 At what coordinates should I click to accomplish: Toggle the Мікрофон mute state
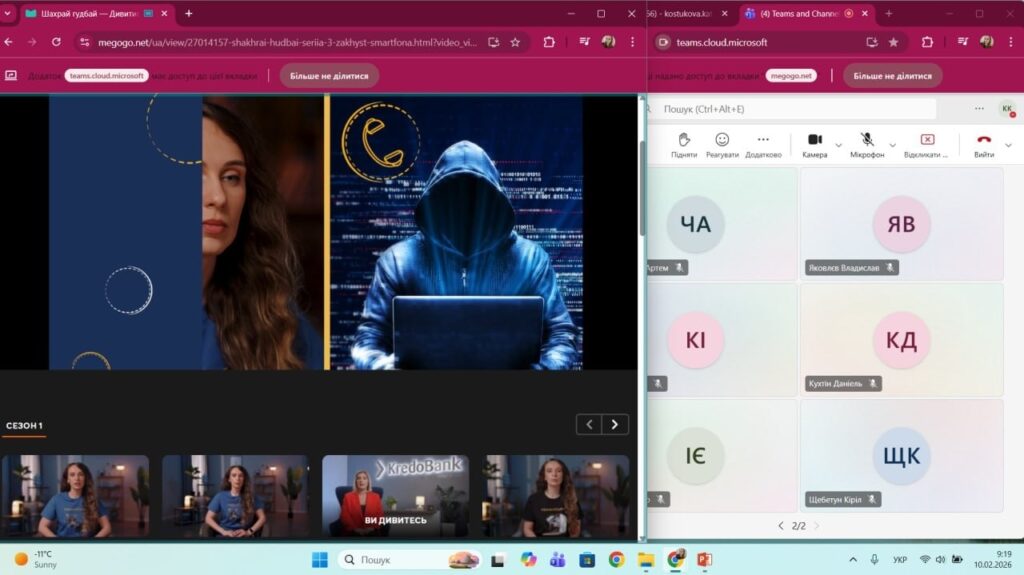pyautogui.click(x=867, y=140)
